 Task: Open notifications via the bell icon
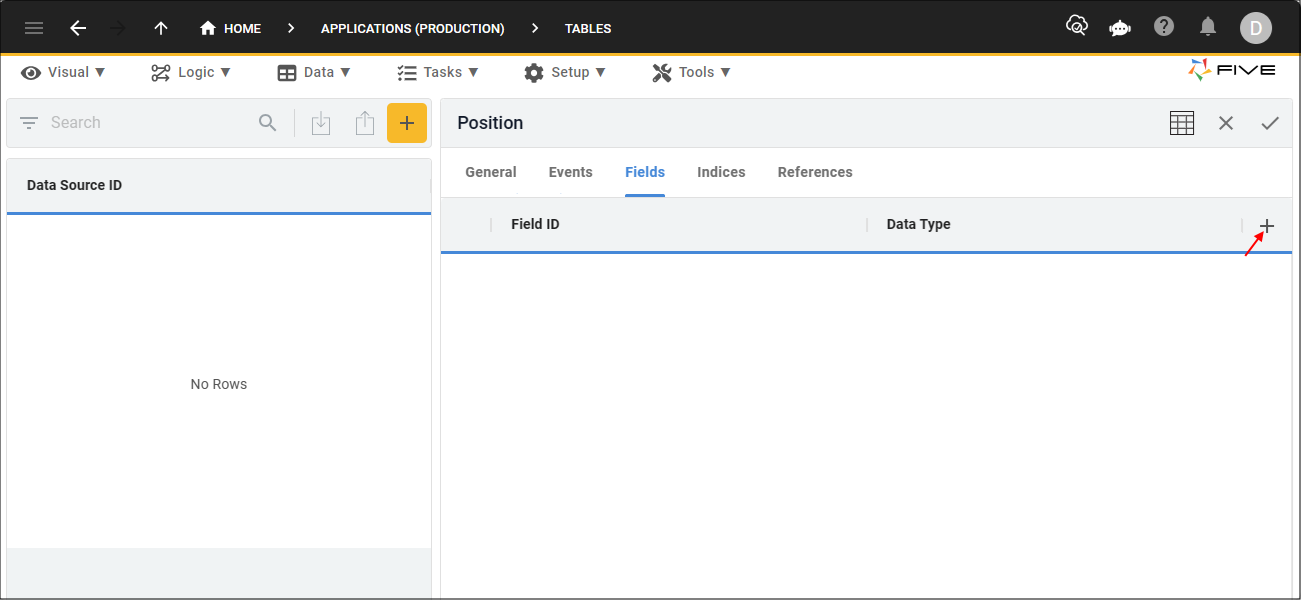pyautogui.click(x=1208, y=27)
